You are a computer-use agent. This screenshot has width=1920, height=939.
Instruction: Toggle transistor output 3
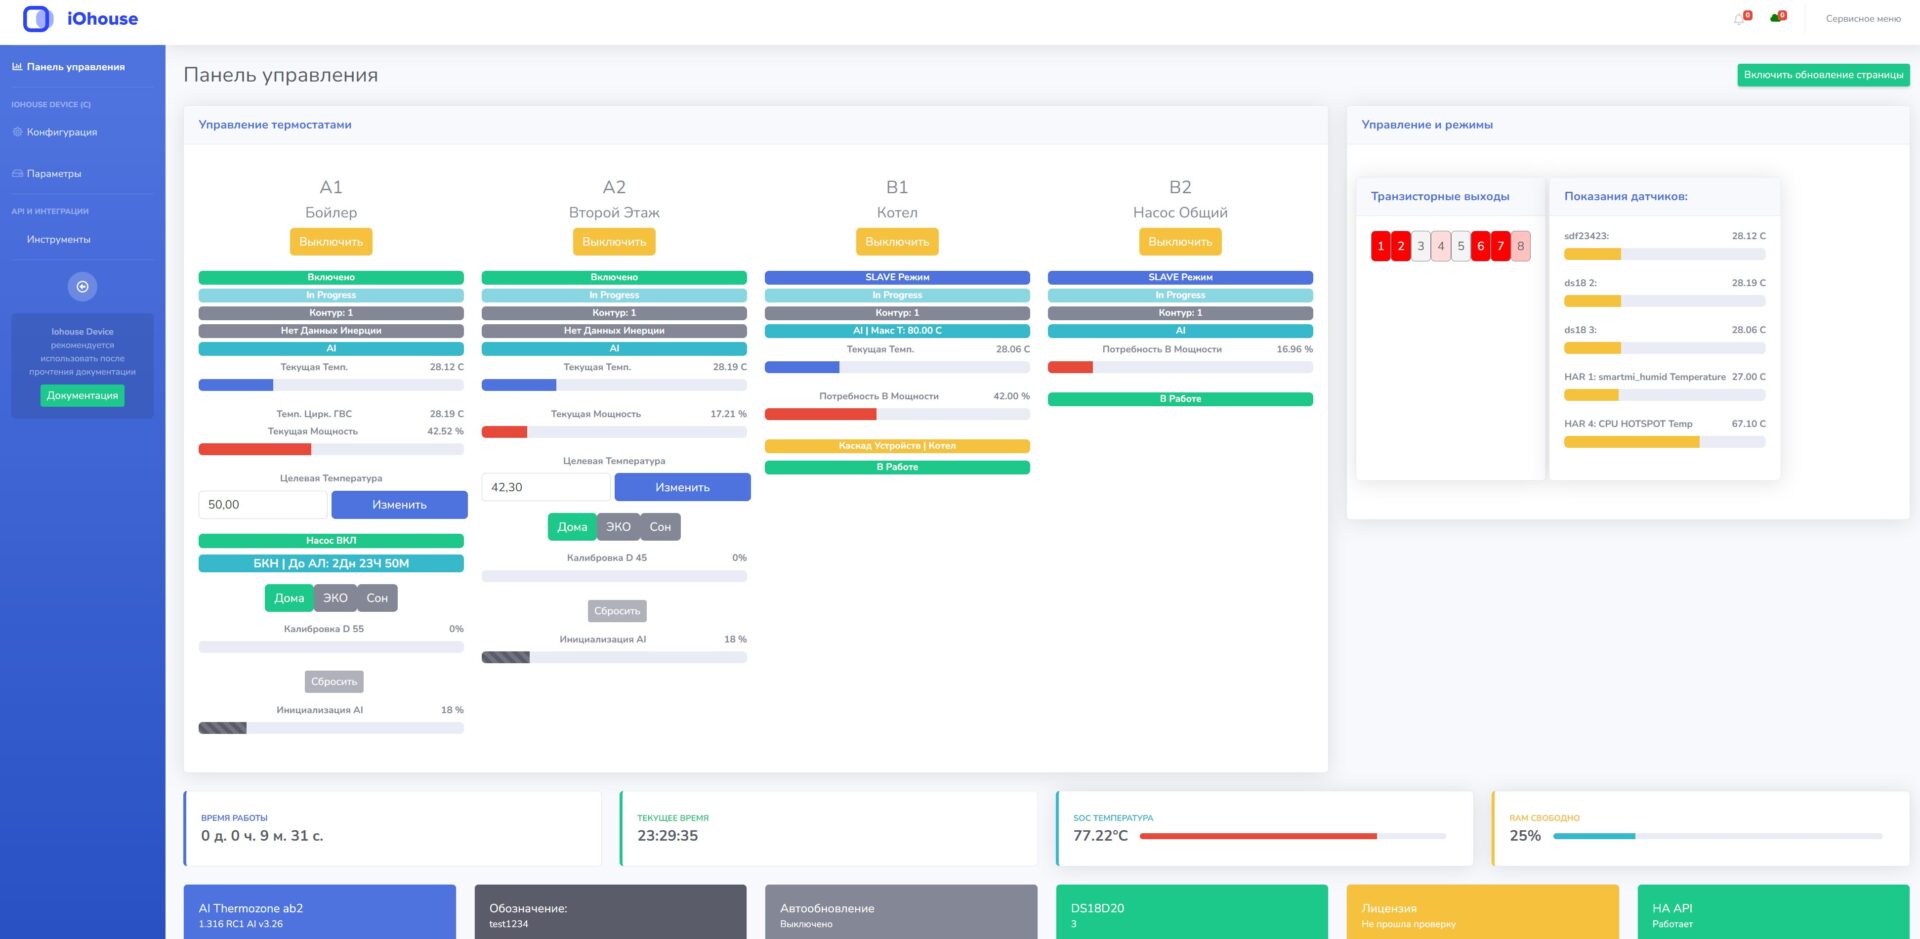pos(1421,246)
